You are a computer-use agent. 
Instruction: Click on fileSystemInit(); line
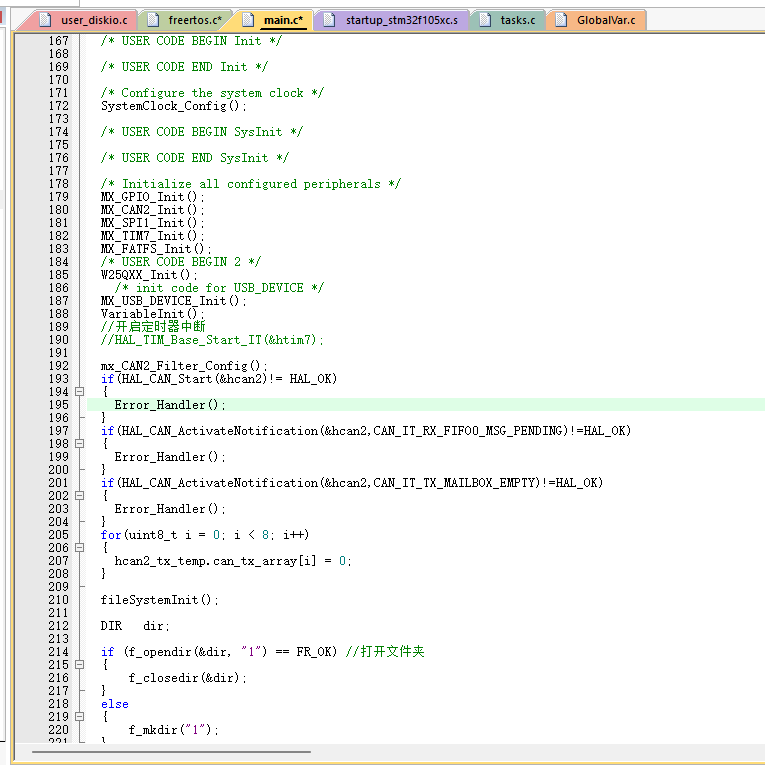click(159, 600)
